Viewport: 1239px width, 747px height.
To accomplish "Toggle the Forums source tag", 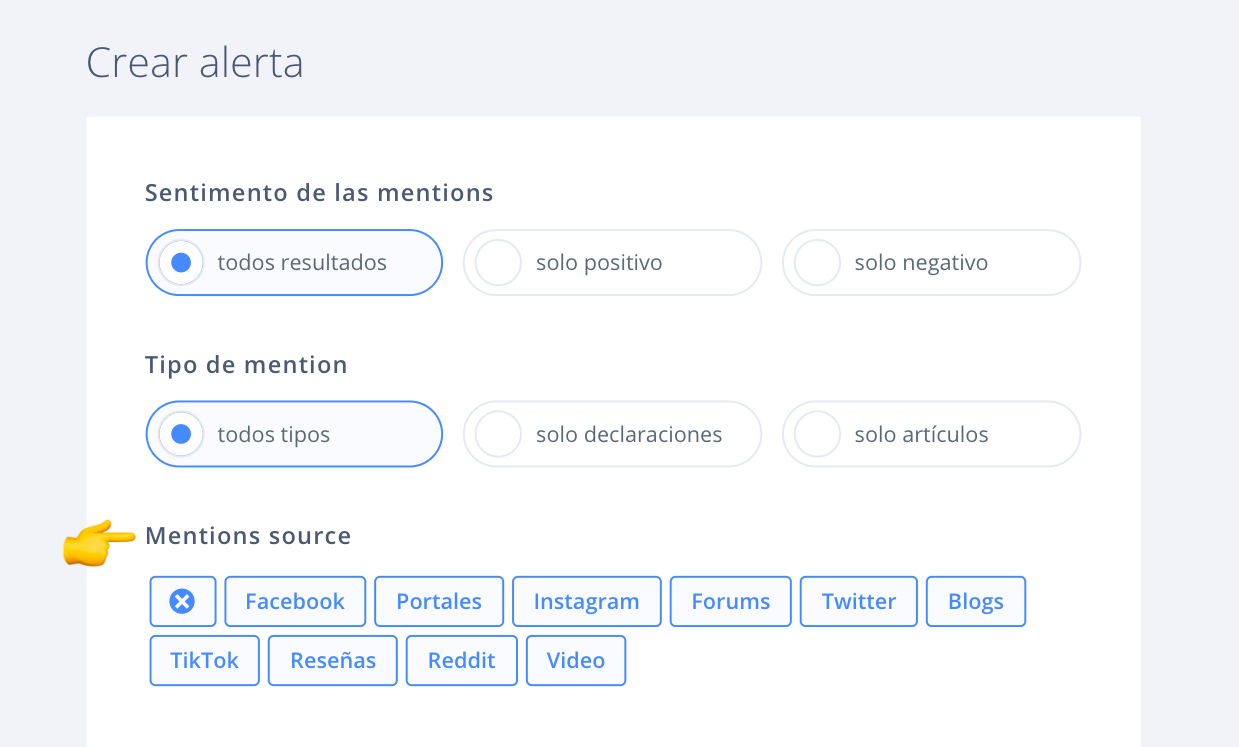I will (x=731, y=601).
